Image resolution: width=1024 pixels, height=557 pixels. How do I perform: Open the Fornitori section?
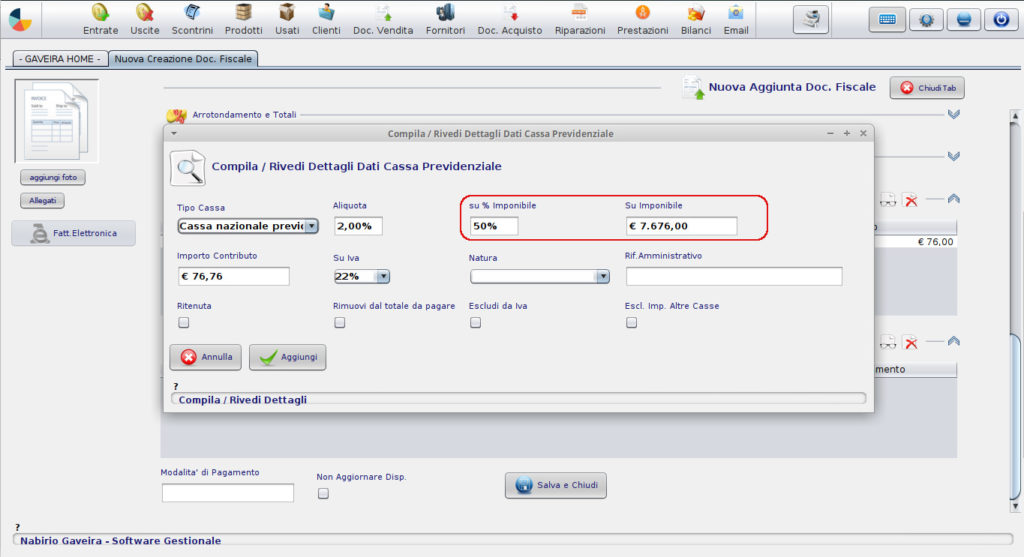[445, 20]
